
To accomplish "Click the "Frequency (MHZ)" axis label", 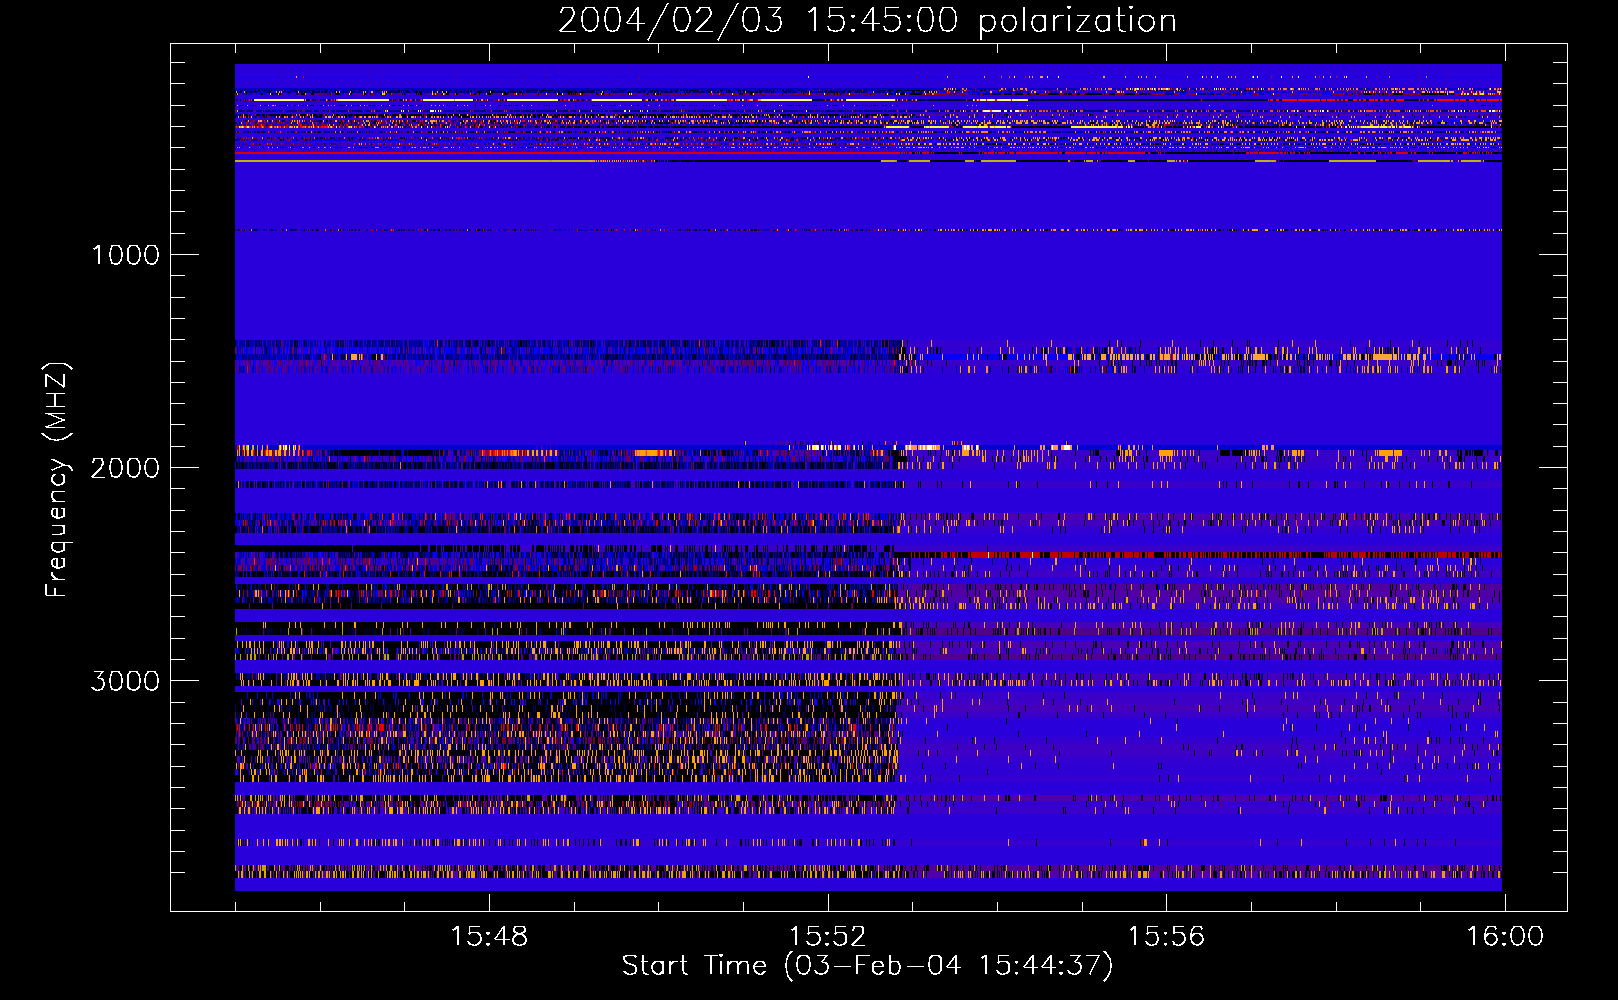I will click(56, 480).
